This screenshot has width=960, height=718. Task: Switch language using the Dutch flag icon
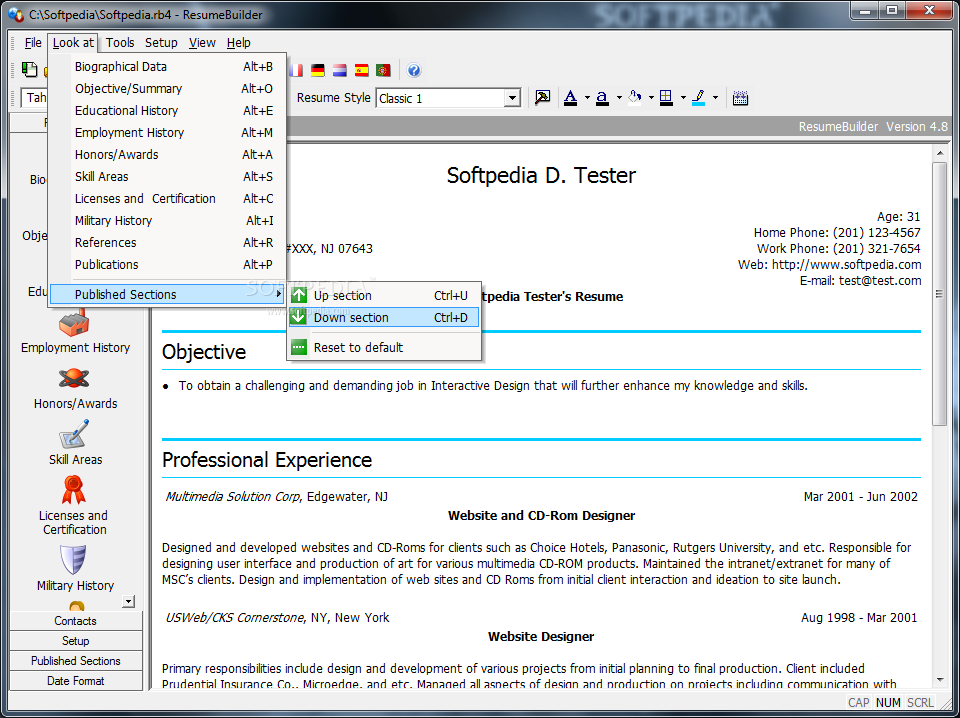[x=340, y=70]
